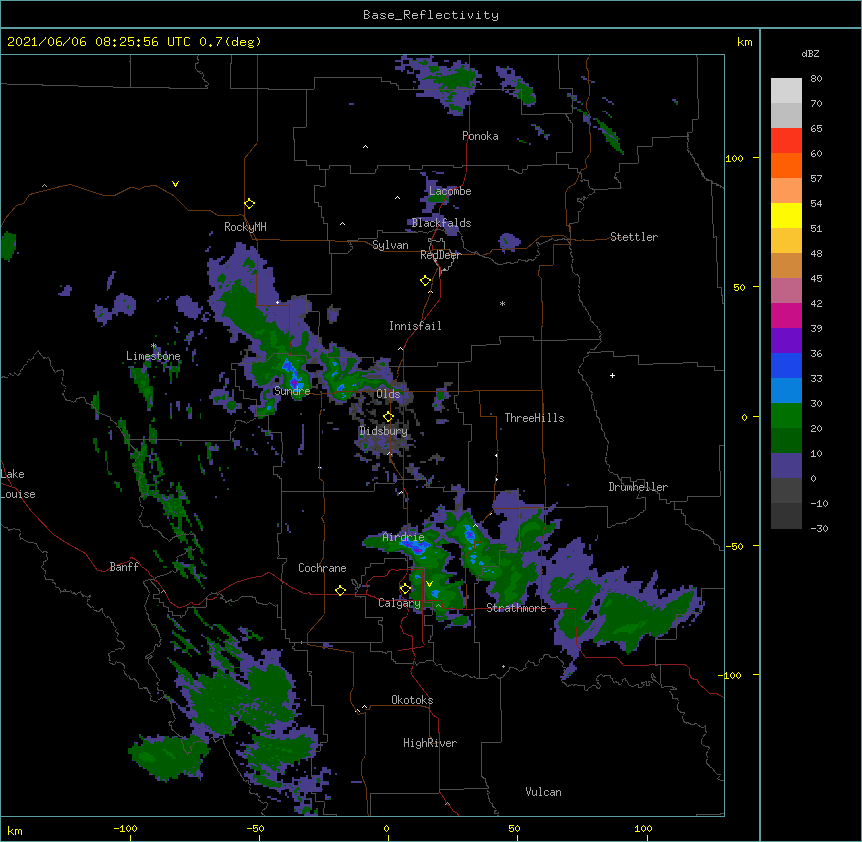The width and height of the screenshot is (862, 842).
Task: Click the white plus marker north of Drumheller
Action: pyautogui.click(x=612, y=375)
